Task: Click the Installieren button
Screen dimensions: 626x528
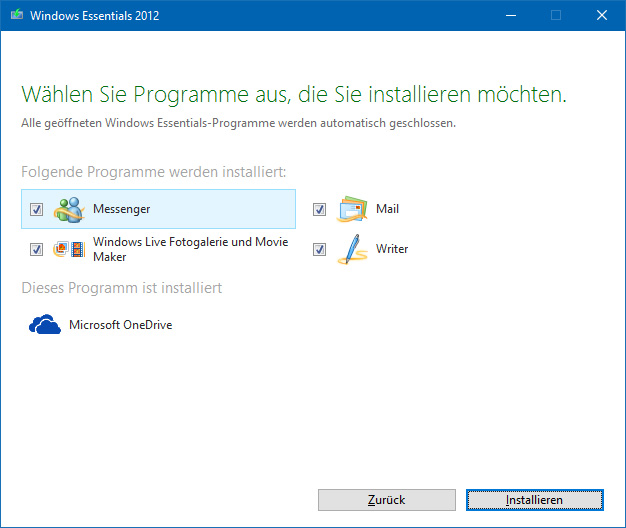Action: (x=535, y=500)
